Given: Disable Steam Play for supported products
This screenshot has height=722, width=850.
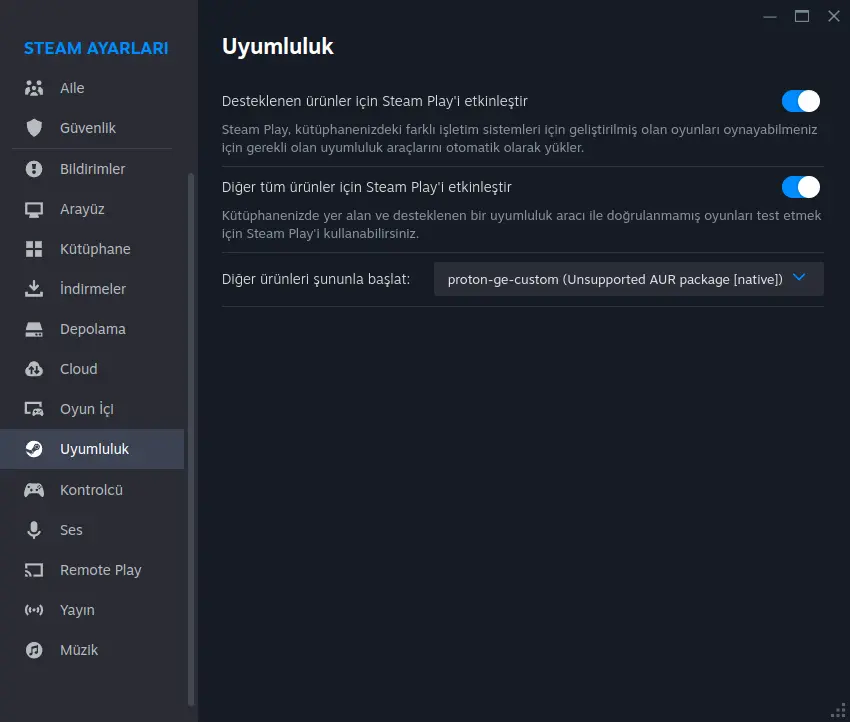Looking at the screenshot, I should tap(800, 101).
